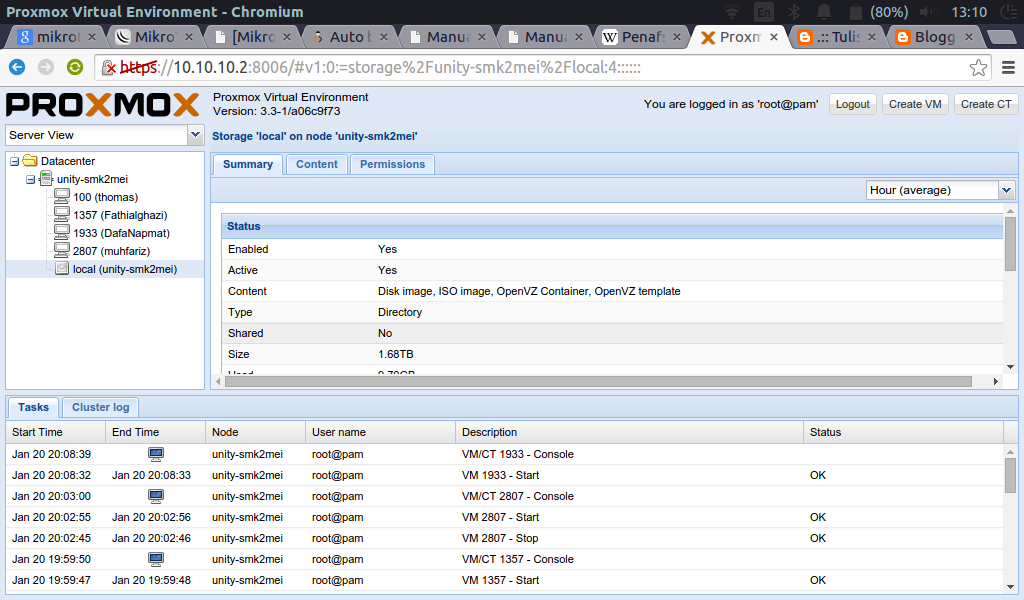Image resolution: width=1024 pixels, height=600 pixels.
Task: Switch to the Tasks tab
Action: click(x=33, y=407)
